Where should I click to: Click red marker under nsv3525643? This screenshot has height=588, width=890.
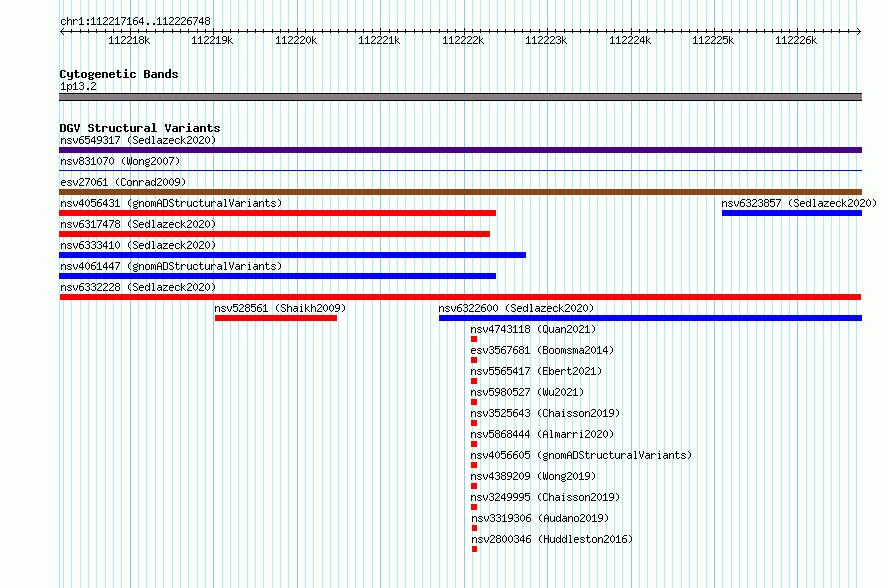(474, 423)
